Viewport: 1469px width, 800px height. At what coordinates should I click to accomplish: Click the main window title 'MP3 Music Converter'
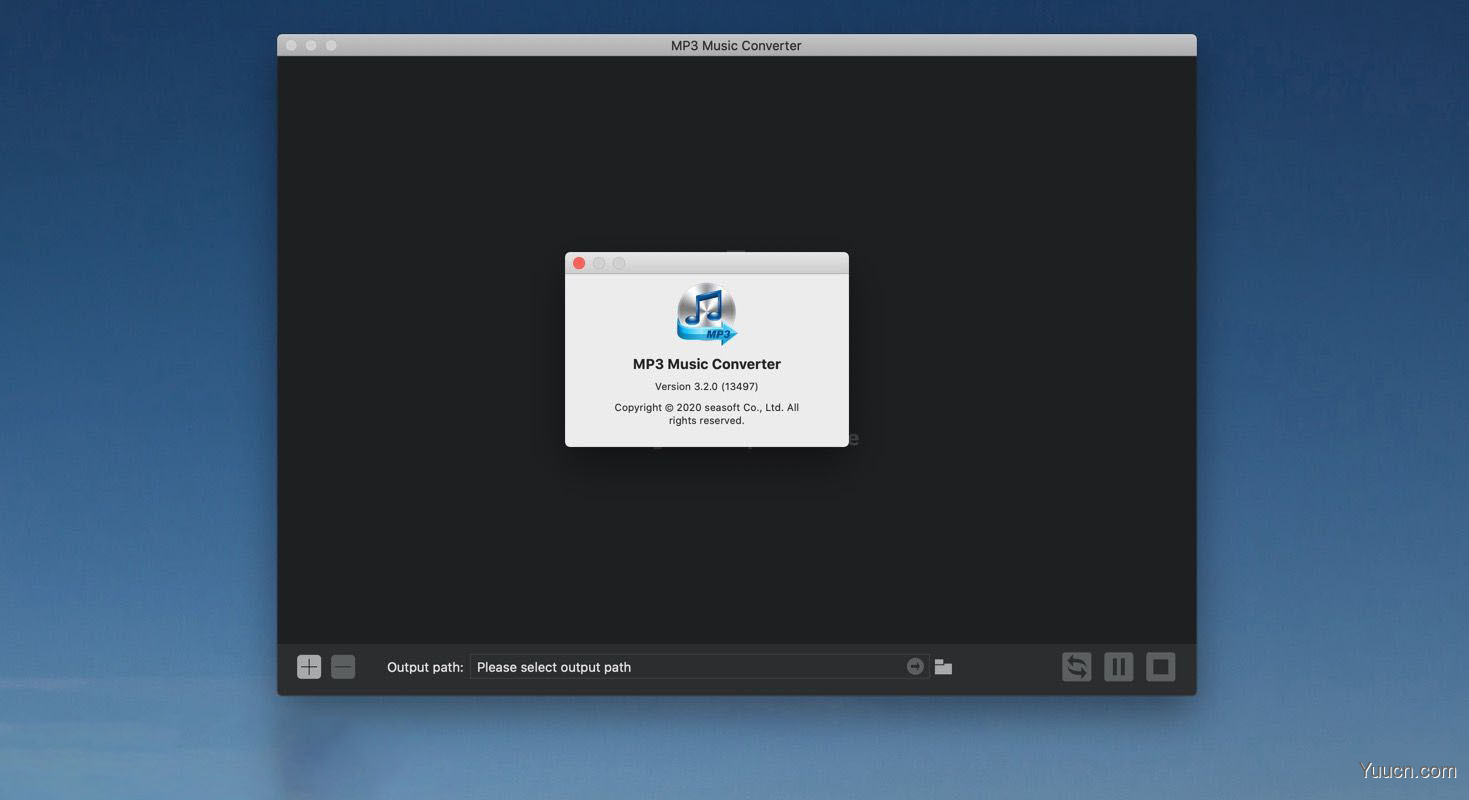(x=736, y=45)
